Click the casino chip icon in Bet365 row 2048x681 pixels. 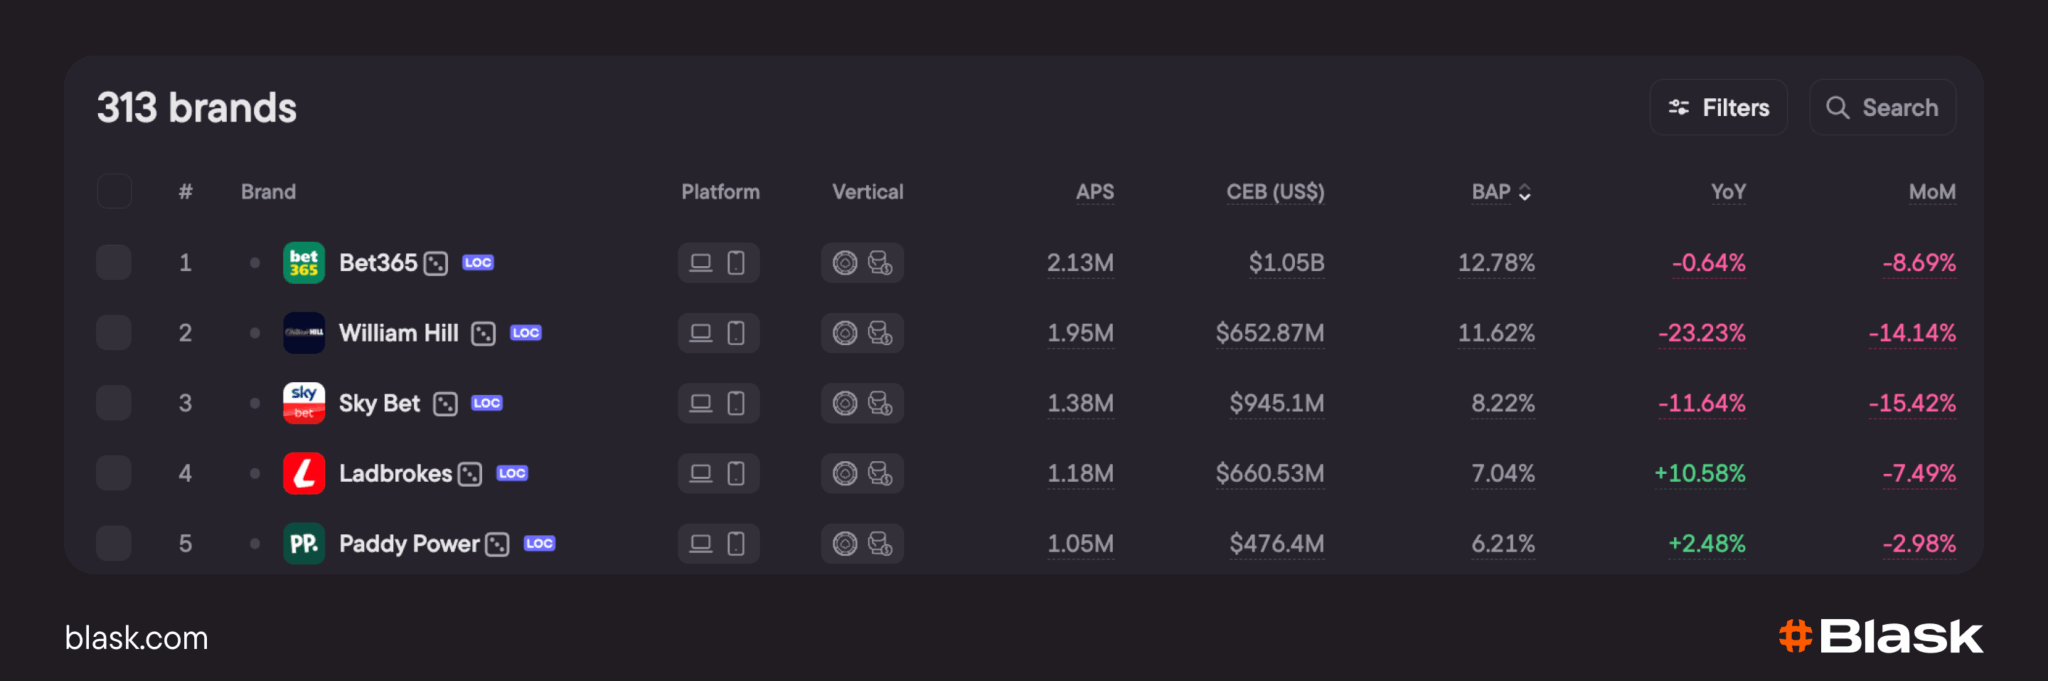coord(845,263)
